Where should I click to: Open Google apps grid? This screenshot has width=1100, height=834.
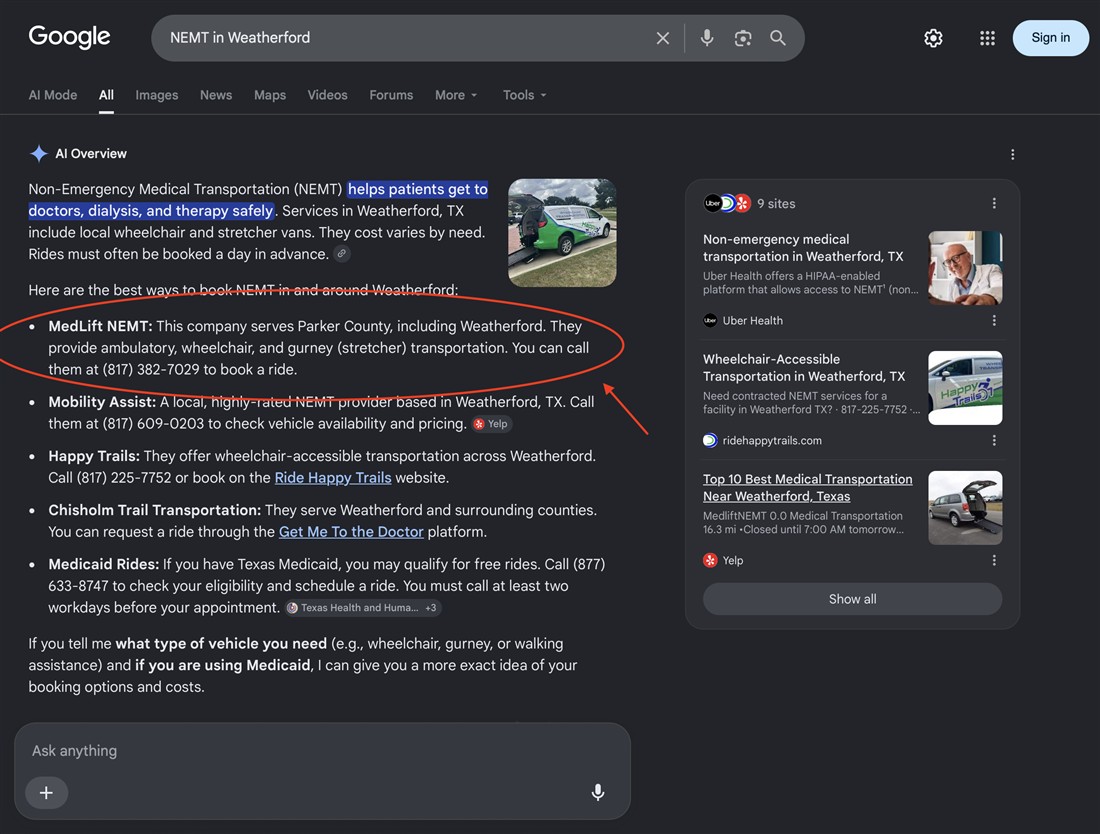tap(987, 38)
